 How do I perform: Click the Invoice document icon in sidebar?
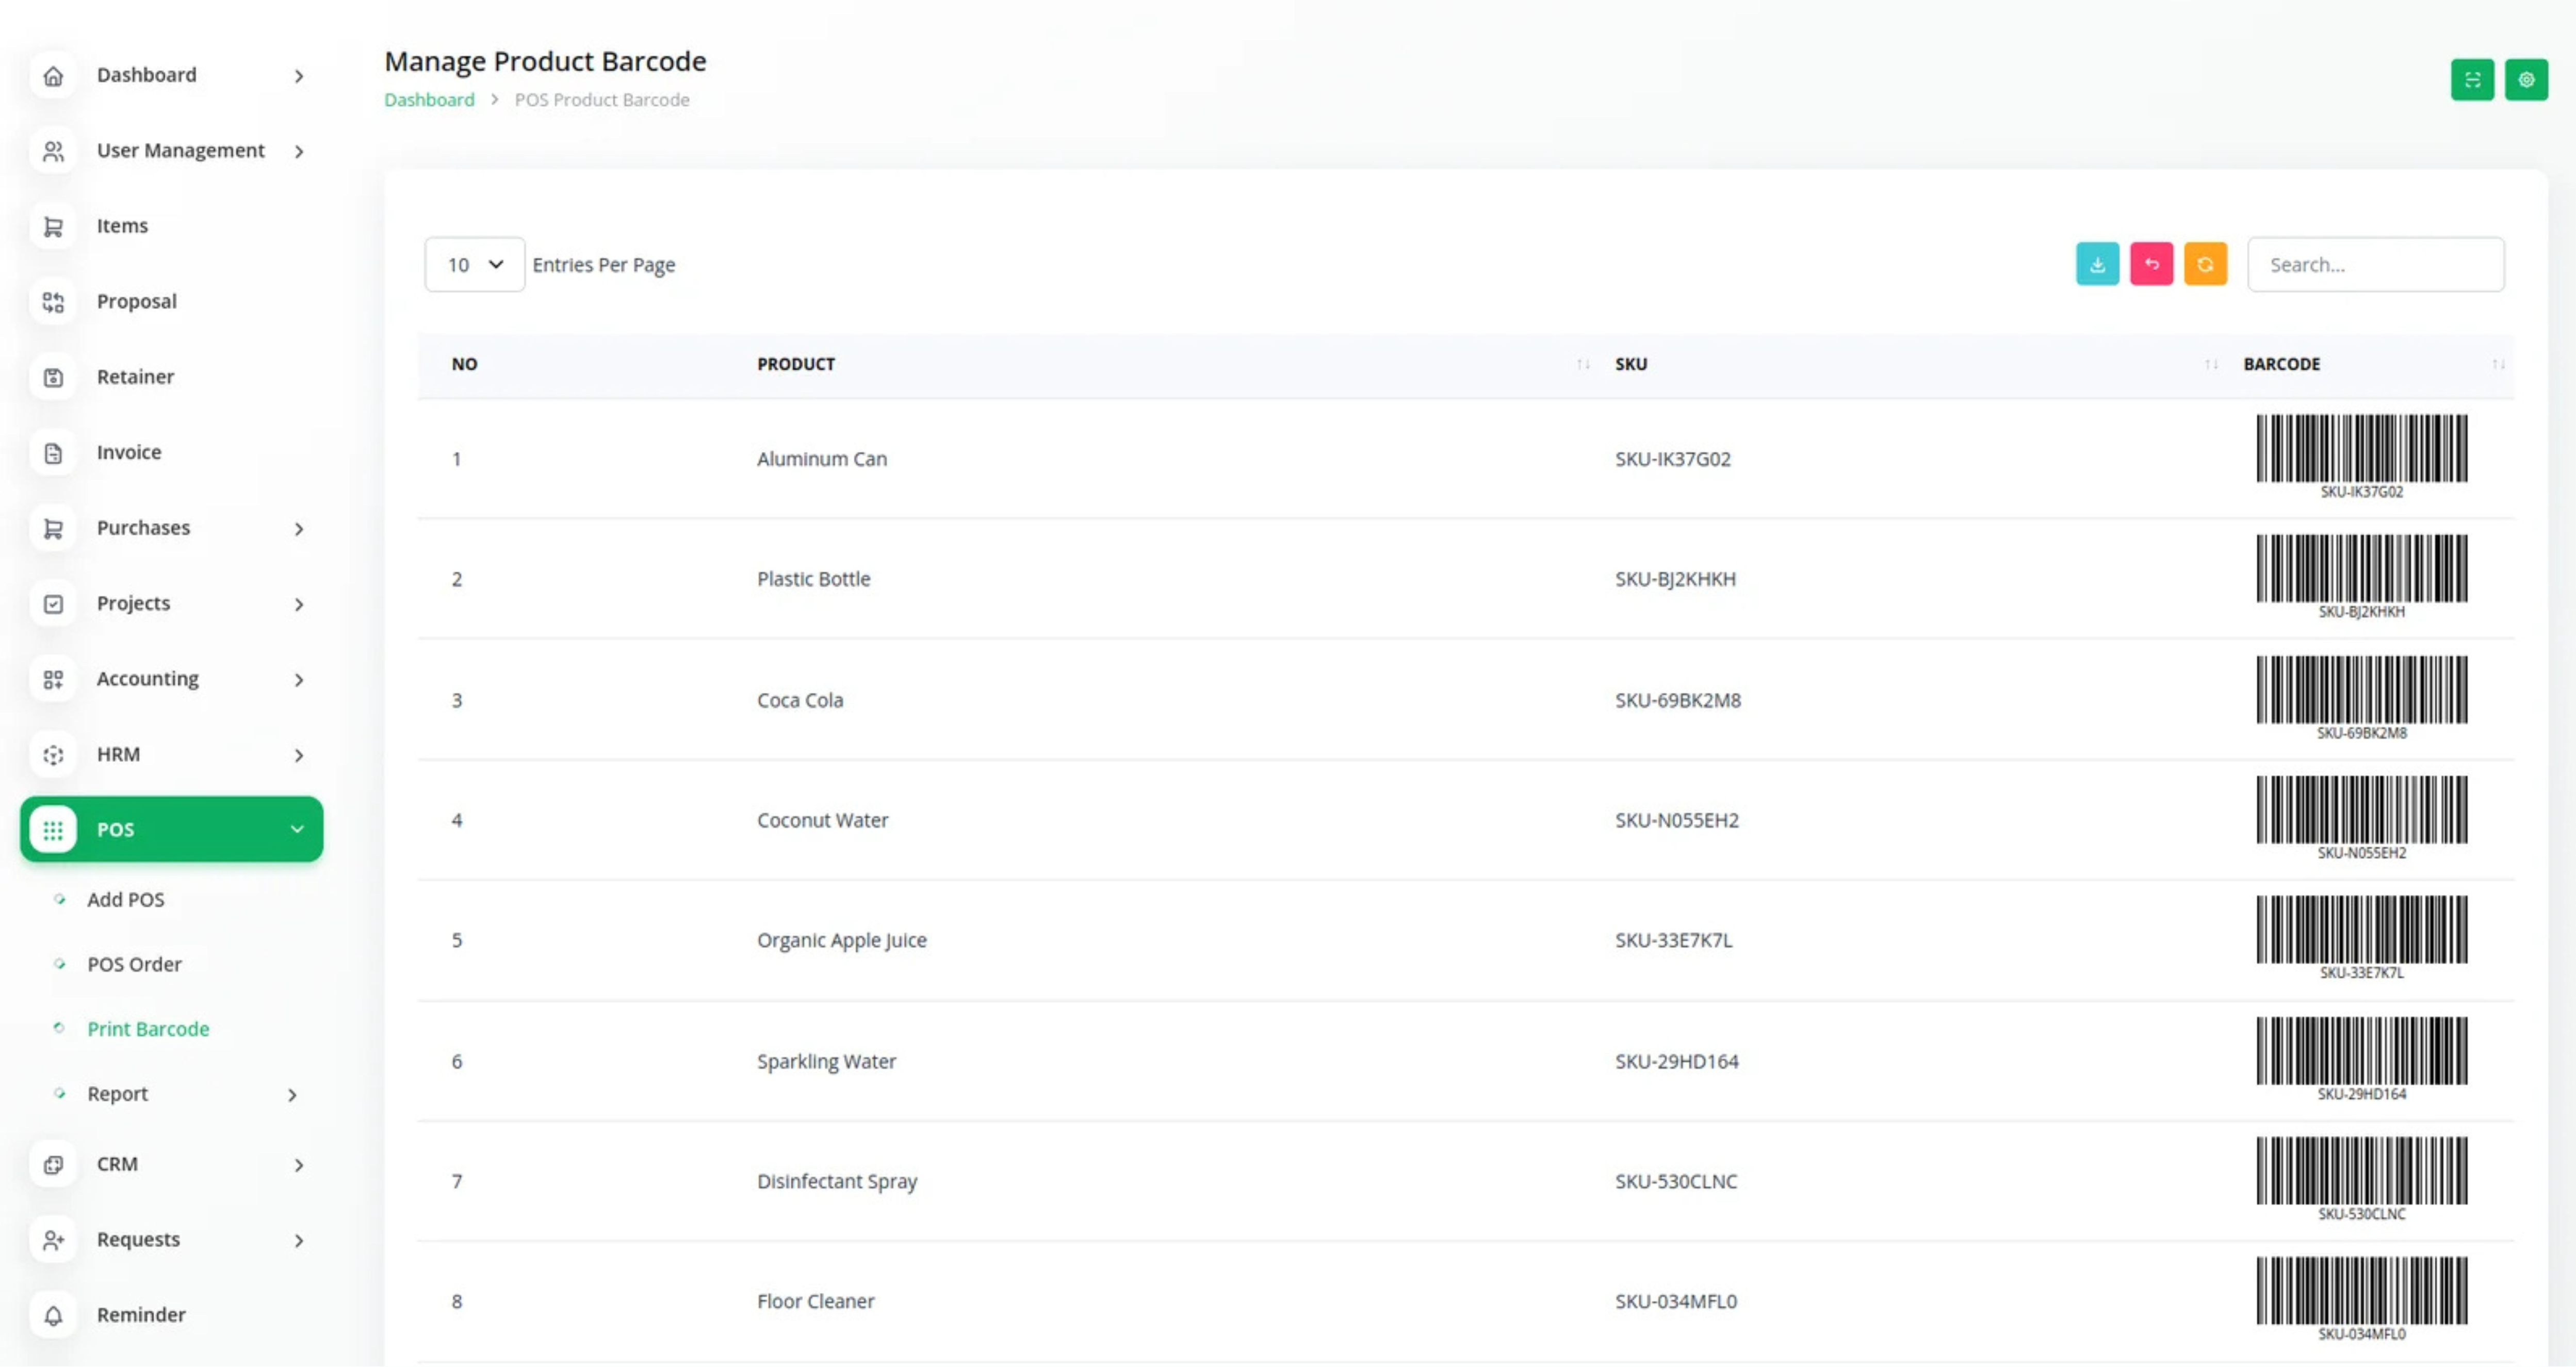(x=53, y=453)
